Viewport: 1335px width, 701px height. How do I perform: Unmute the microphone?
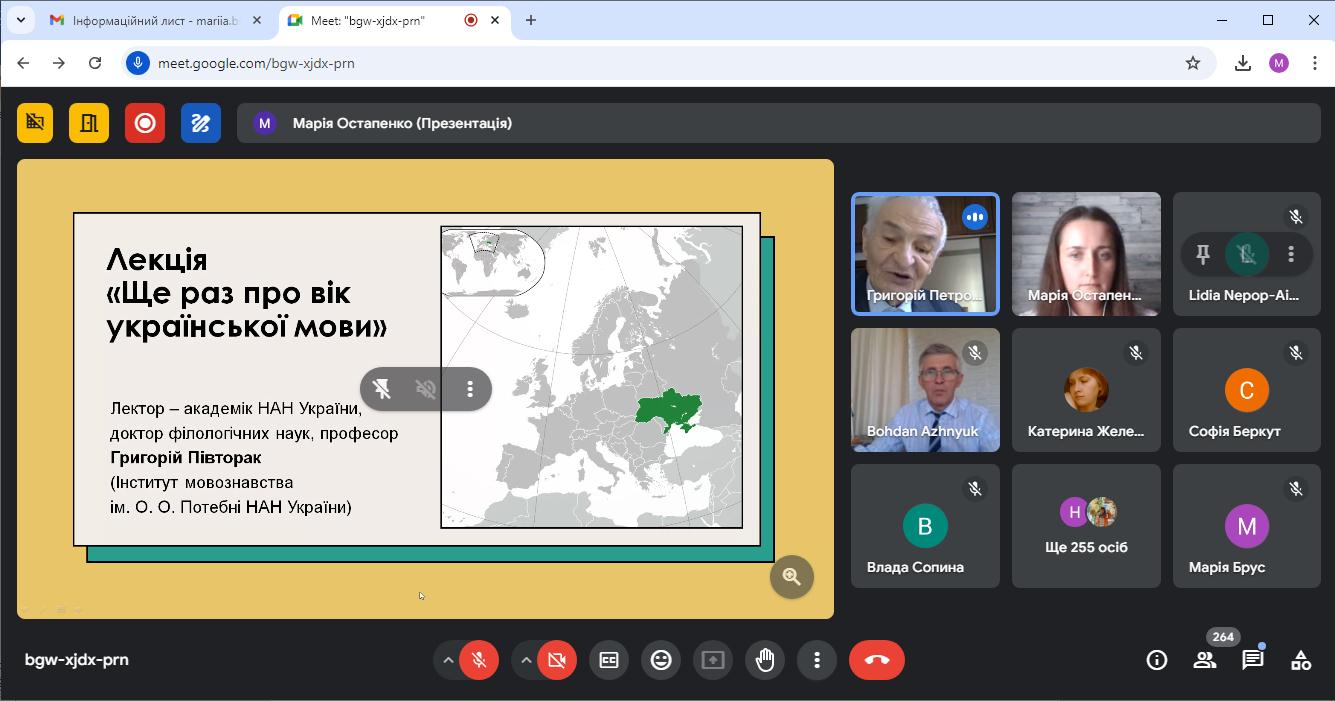pos(480,660)
